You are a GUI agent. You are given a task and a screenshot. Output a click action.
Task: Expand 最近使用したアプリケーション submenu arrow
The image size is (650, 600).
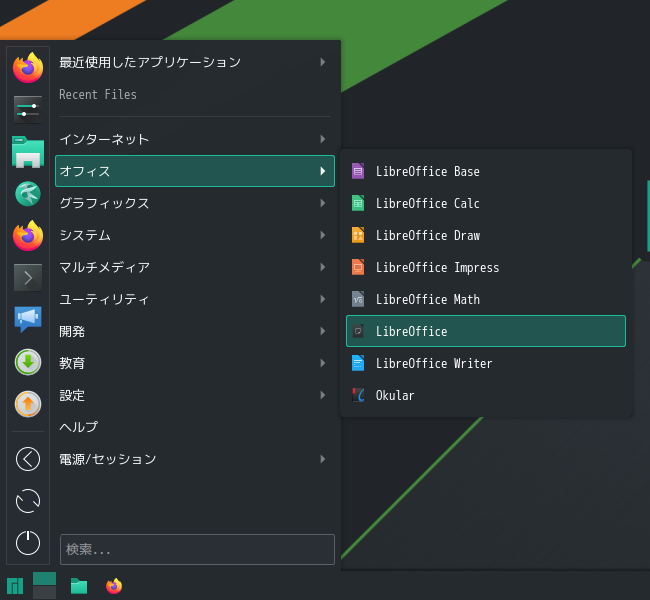pyautogui.click(x=323, y=62)
